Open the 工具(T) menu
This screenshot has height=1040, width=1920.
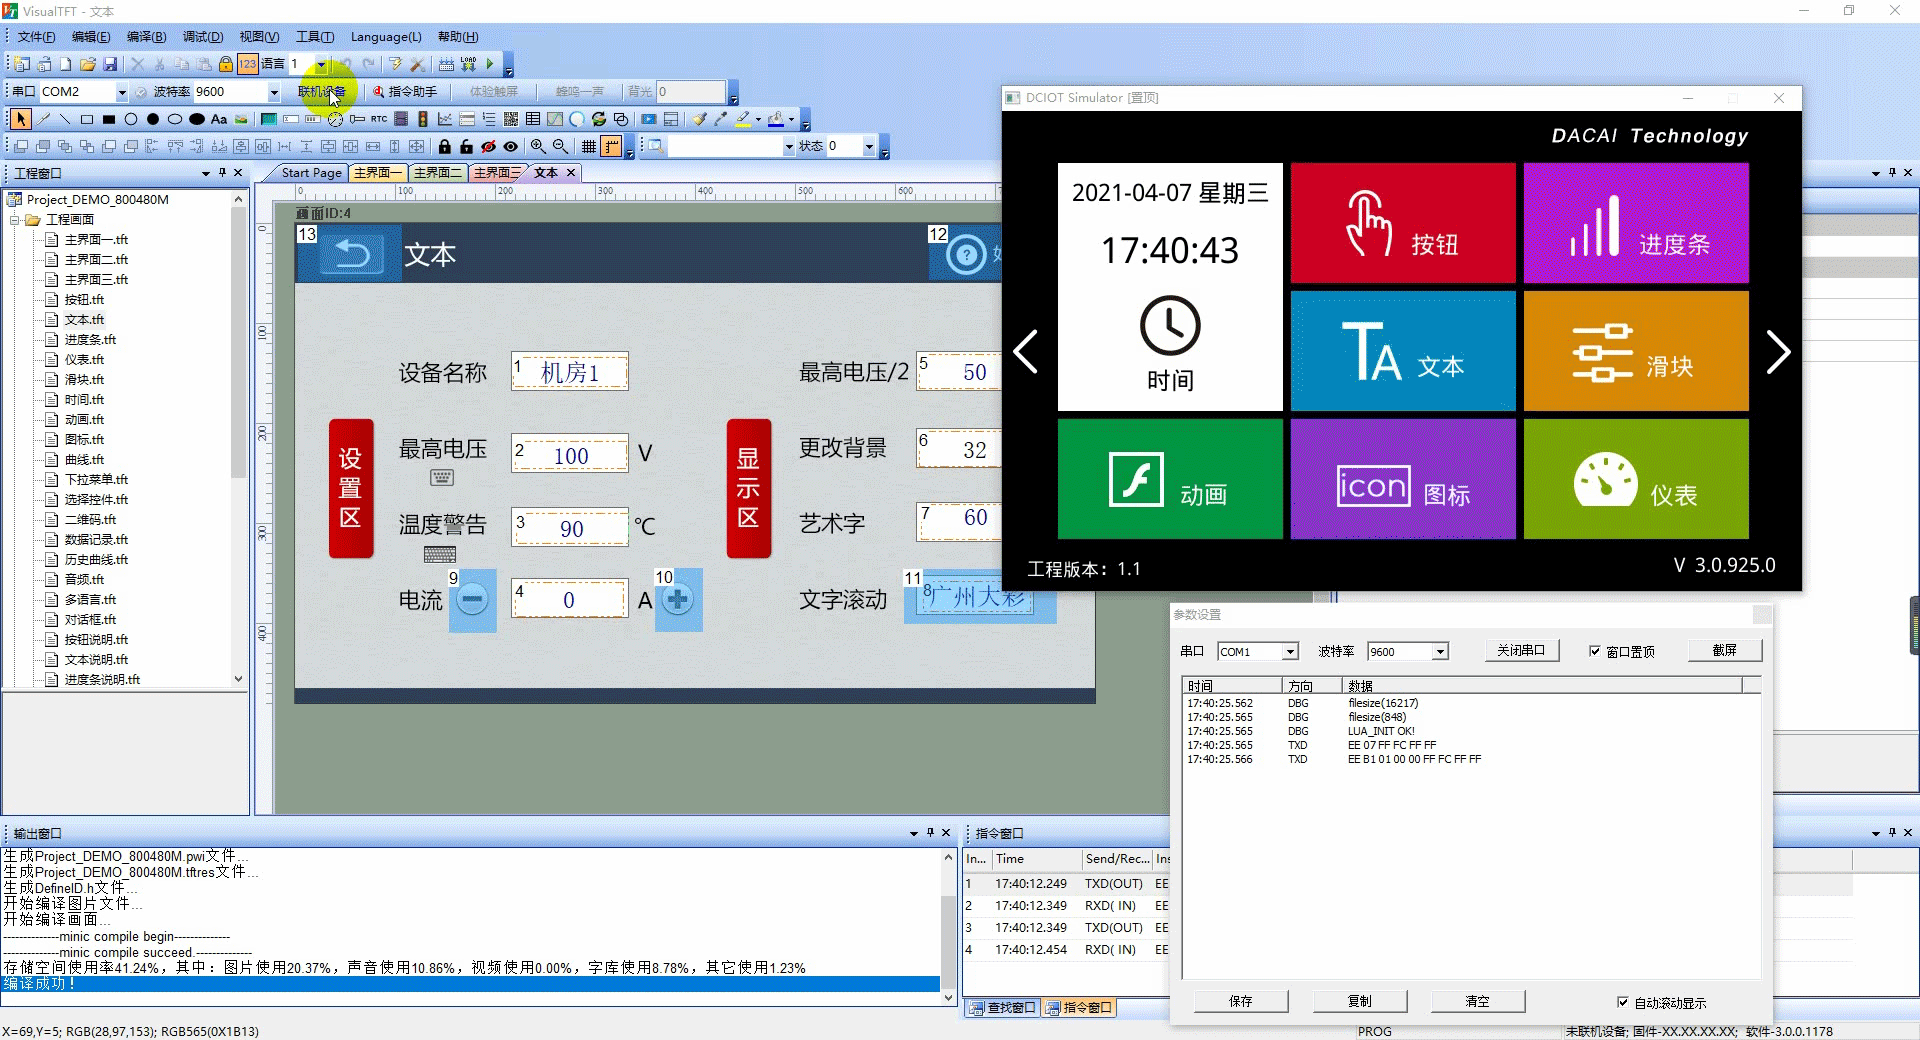click(x=315, y=37)
